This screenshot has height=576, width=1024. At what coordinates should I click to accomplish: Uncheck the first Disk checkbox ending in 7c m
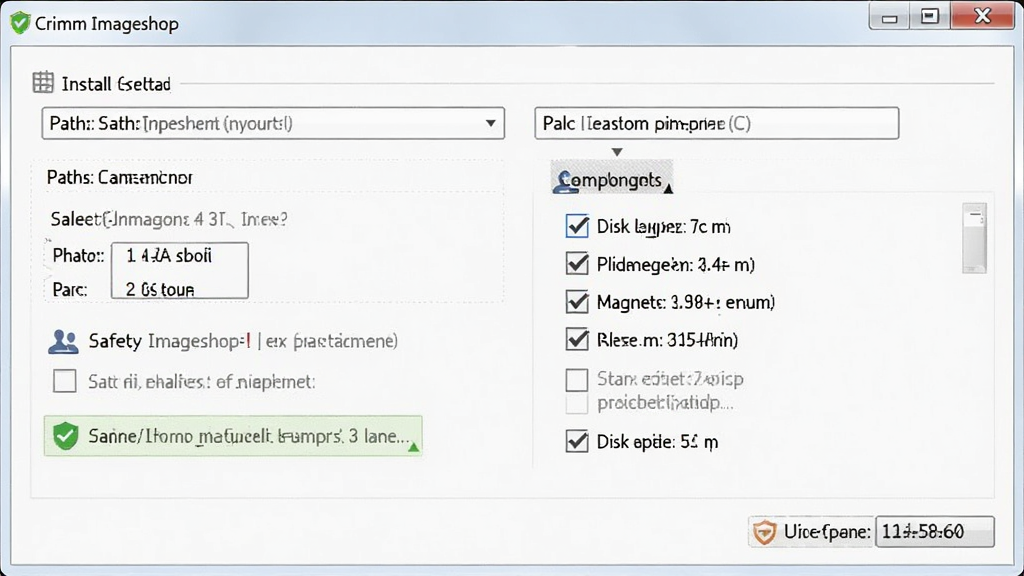coord(577,226)
